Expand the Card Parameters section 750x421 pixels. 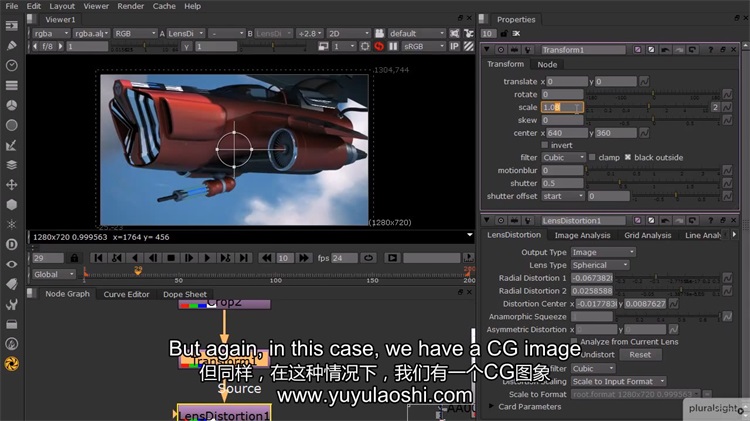pos(491,406)
